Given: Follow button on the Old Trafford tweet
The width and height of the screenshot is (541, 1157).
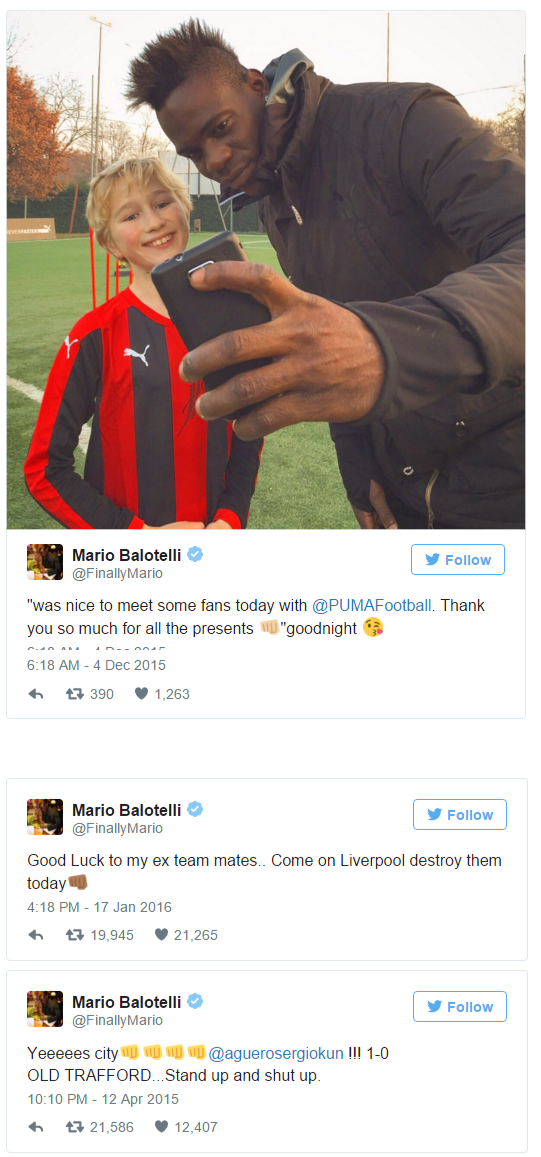Looking at the screenshot, I should pyautogui.click(x=460, y=1006).
